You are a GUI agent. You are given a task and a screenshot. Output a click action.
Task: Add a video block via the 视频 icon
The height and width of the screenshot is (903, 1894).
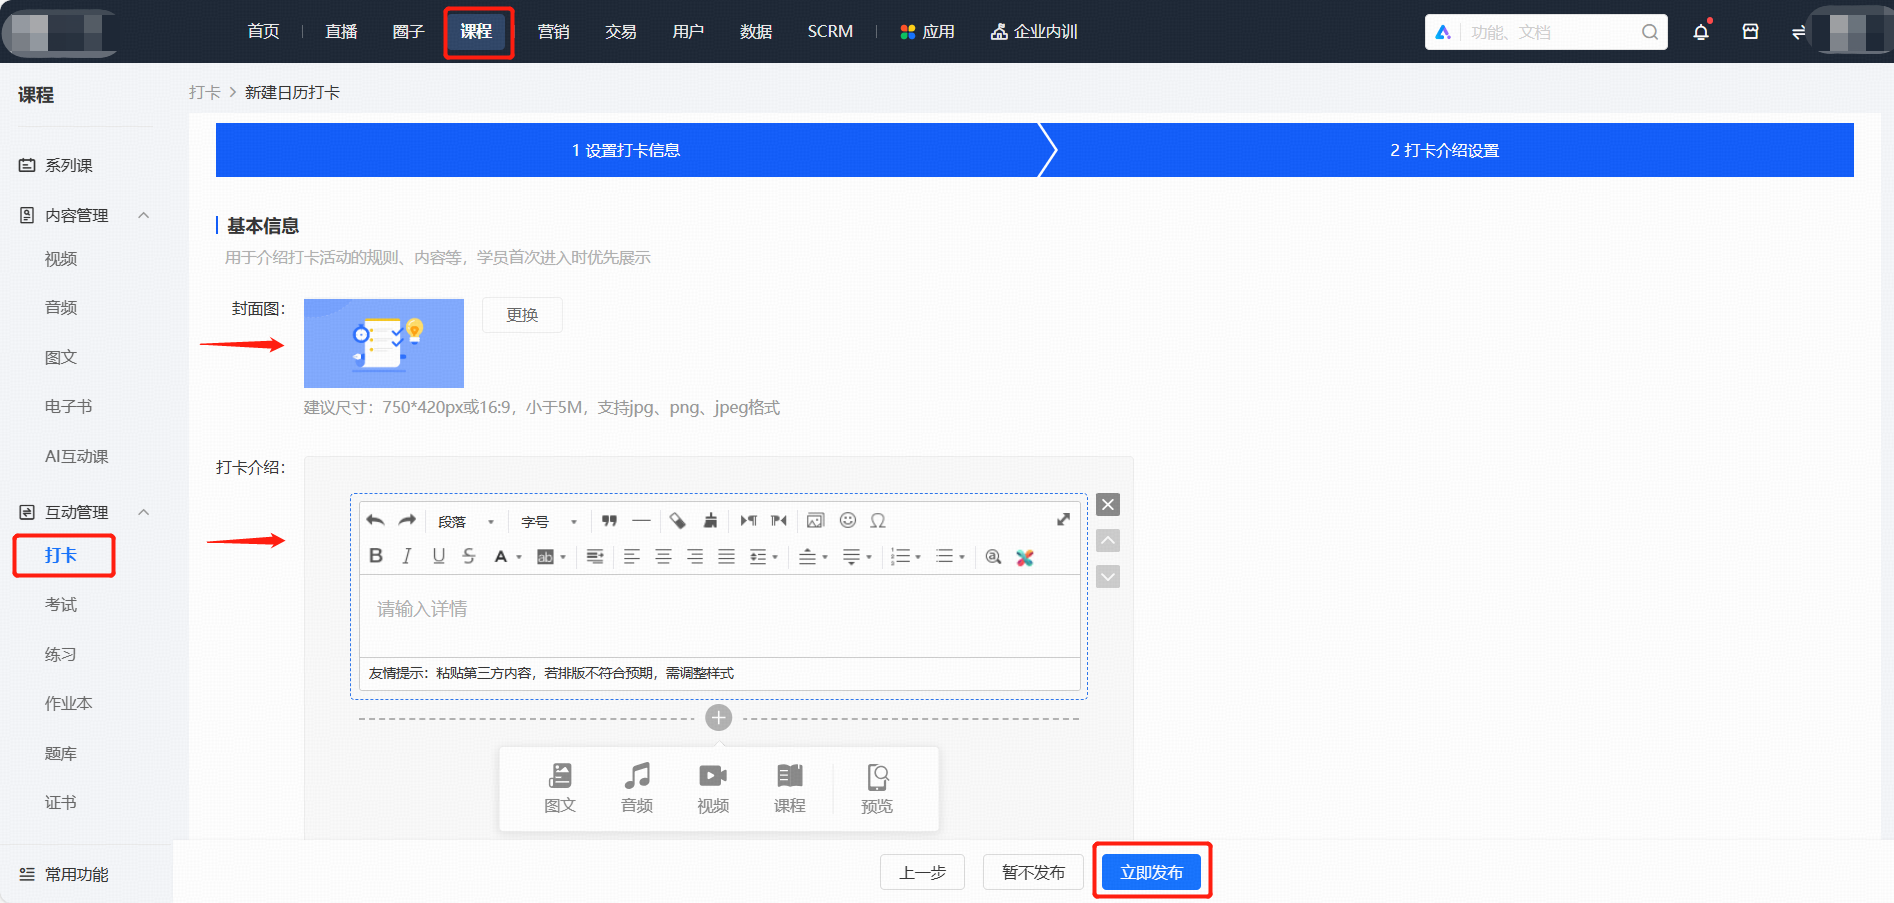click(713, 788)
